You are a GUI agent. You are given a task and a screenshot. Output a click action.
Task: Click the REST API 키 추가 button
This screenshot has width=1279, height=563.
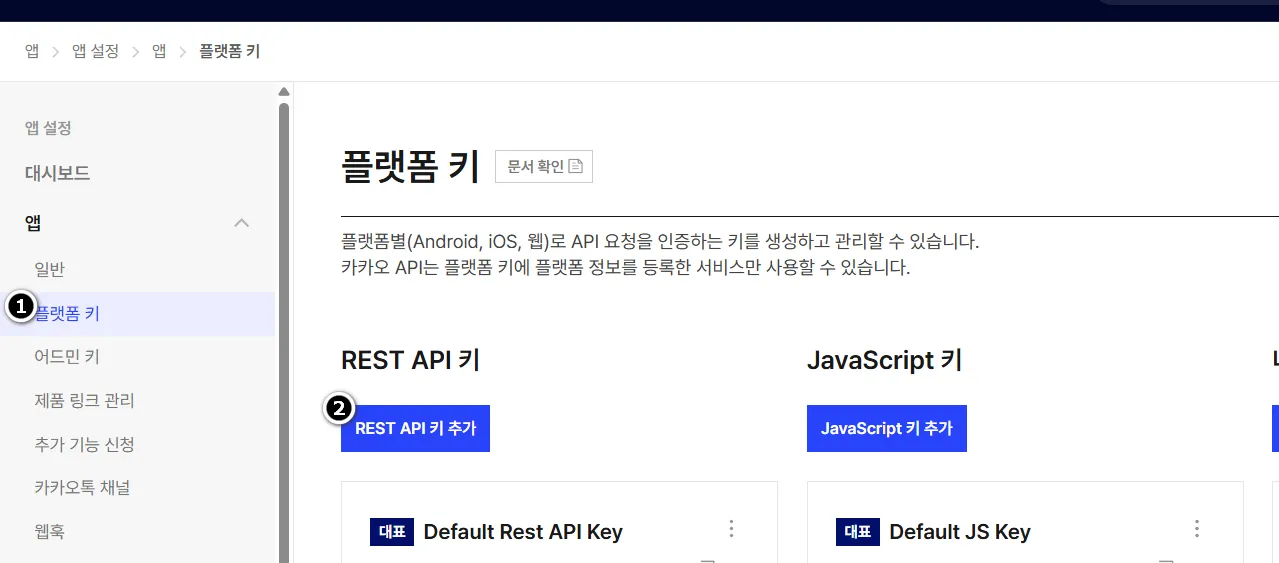tap(415, 428)
